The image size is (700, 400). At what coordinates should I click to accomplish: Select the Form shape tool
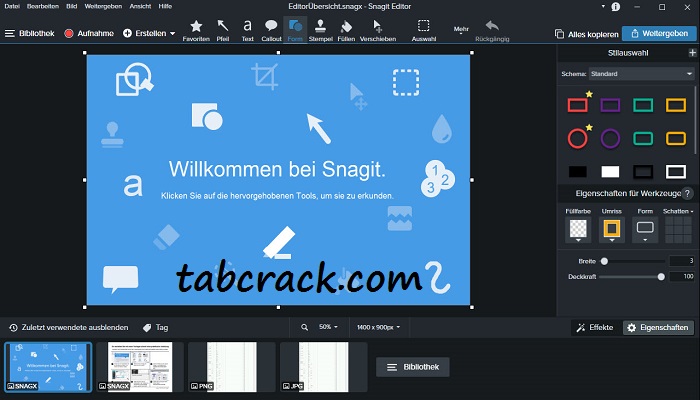(295, 30)
